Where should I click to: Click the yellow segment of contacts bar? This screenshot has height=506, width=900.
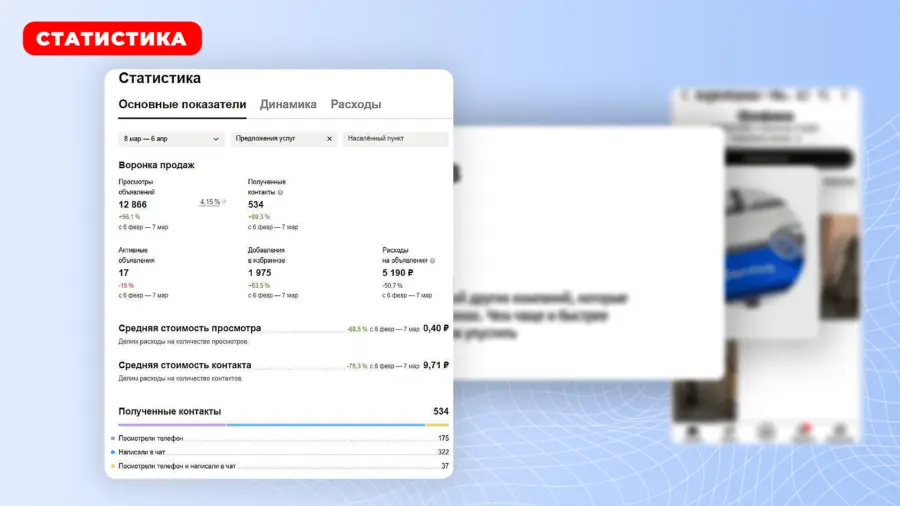[437, 425]
